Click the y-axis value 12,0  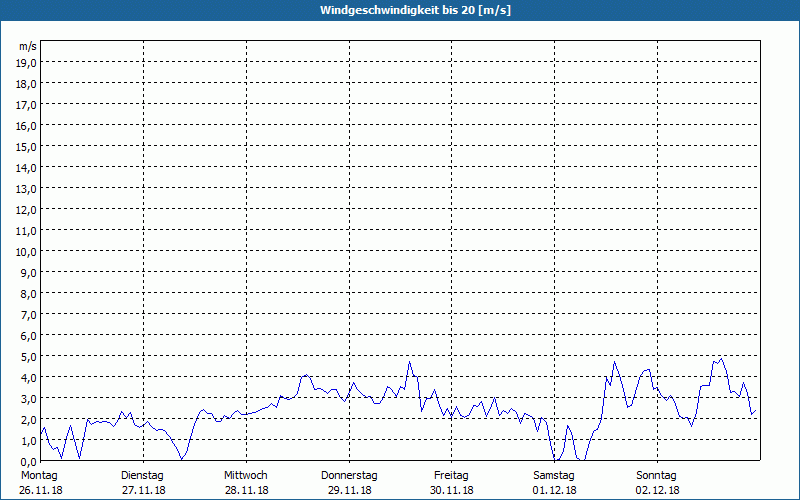26,210
